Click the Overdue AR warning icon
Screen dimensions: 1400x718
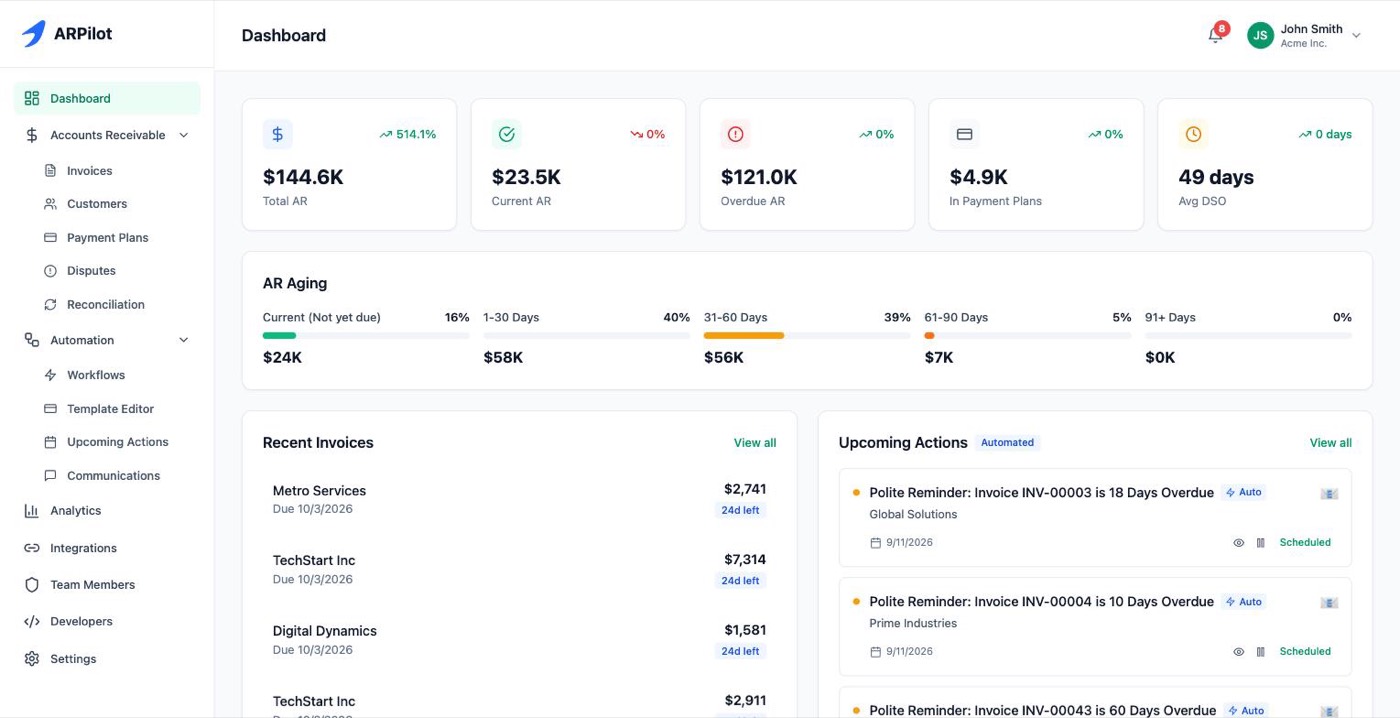[x=736, y=134]
